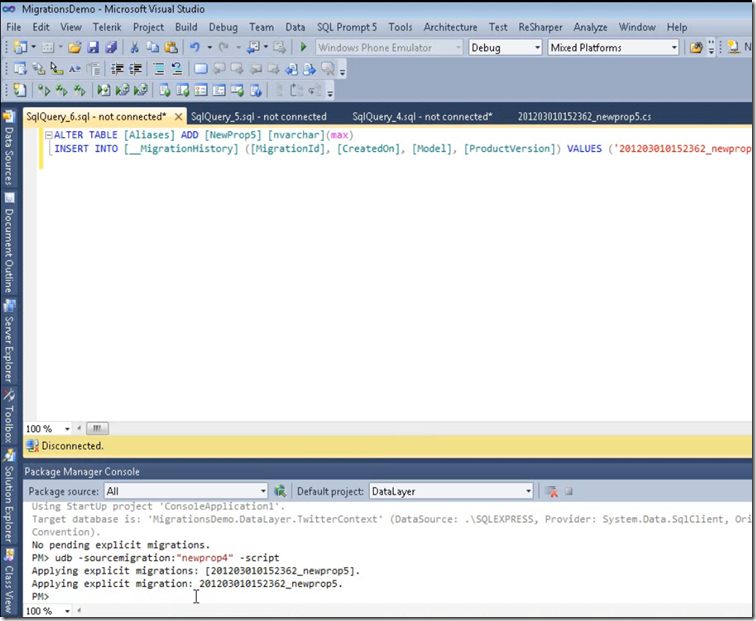Open the Debug menu

(223, 27)
